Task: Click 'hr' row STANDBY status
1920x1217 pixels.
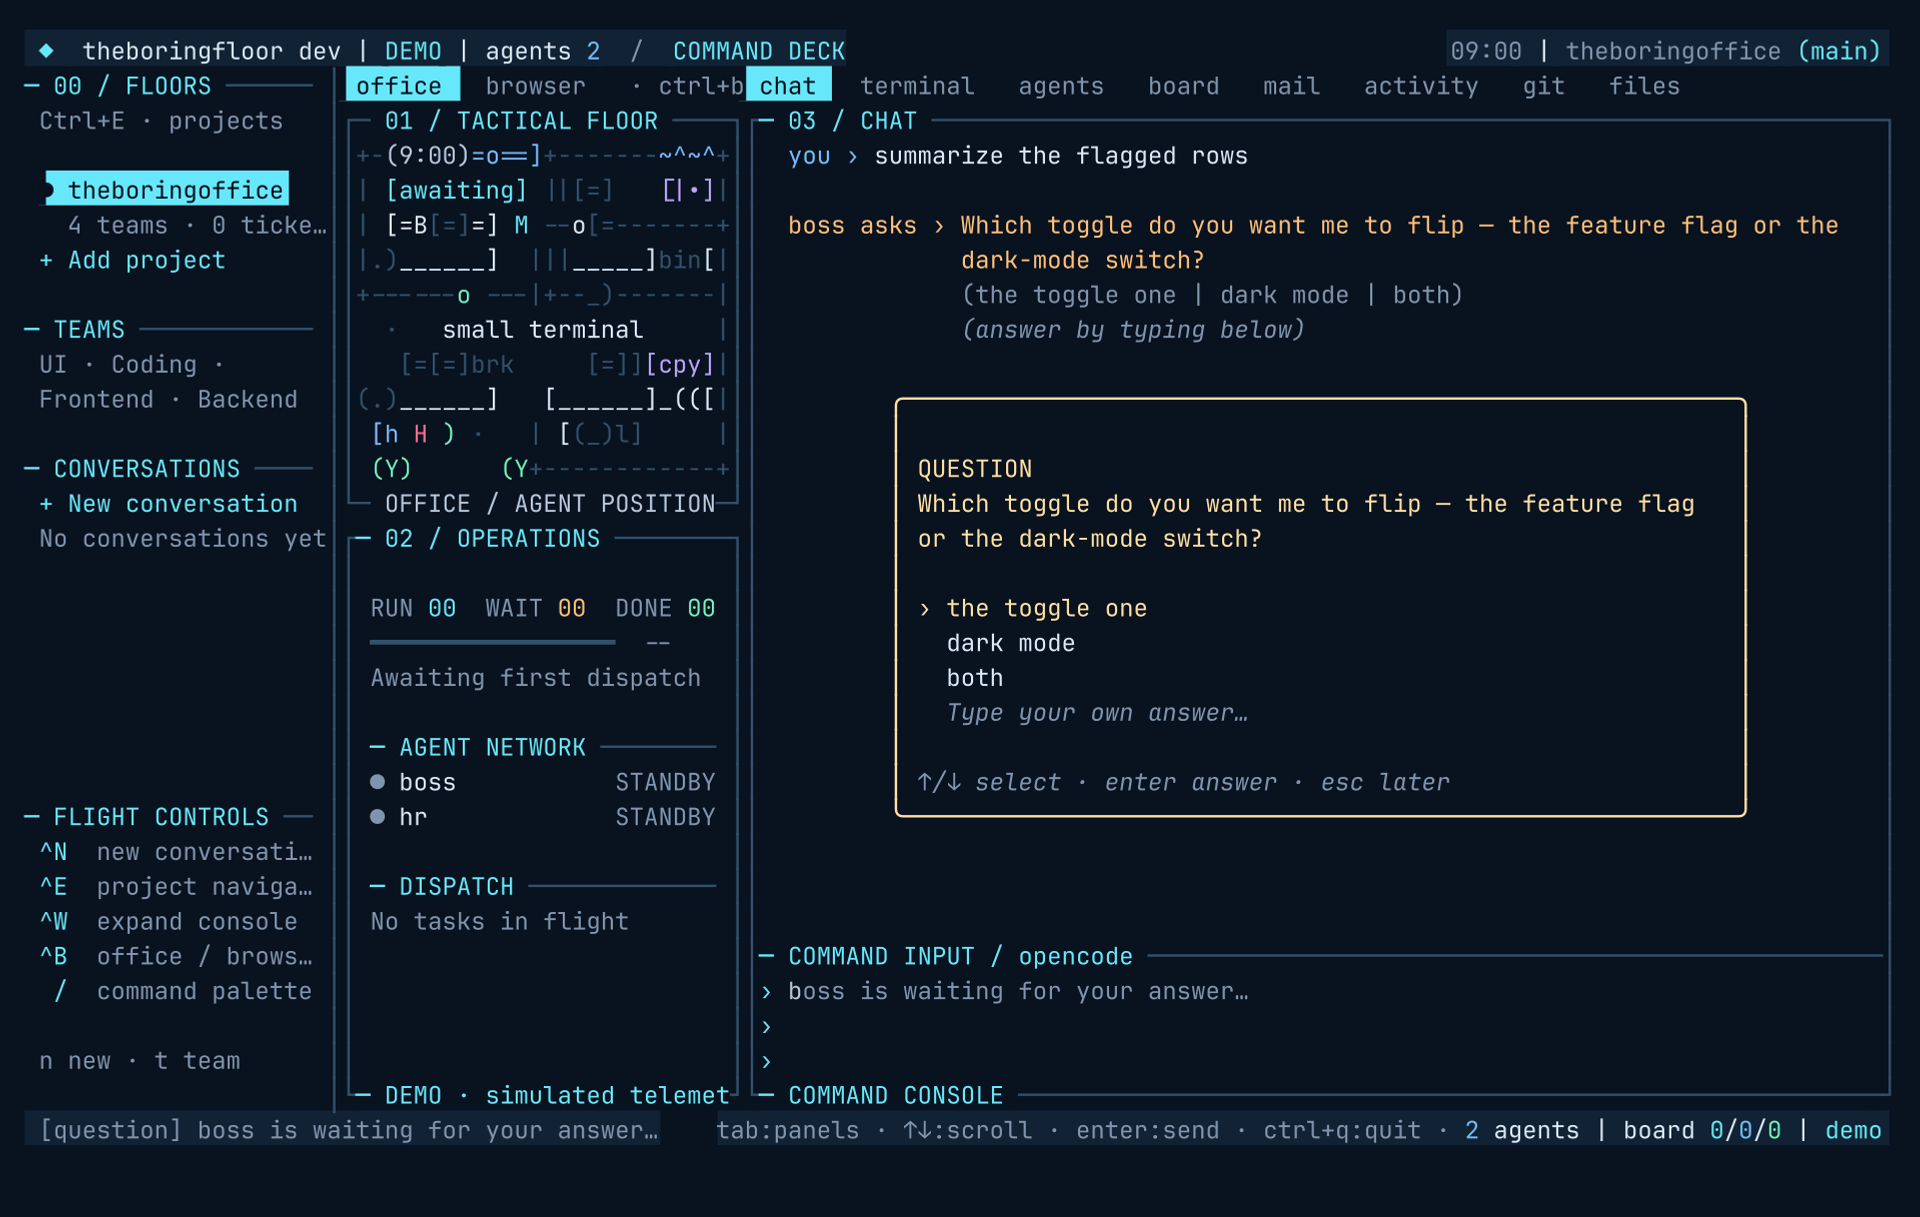Action: [x=665, y=817]
